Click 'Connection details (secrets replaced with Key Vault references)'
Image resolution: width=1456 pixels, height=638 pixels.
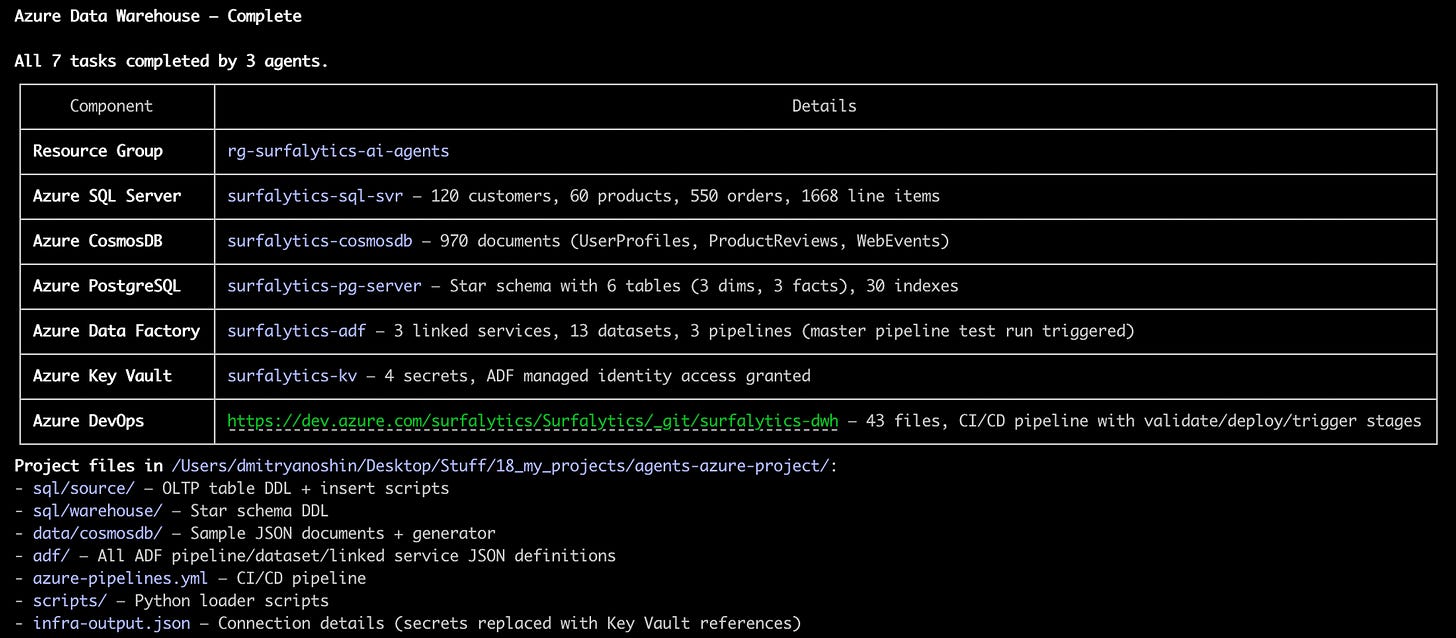(510, 623)
